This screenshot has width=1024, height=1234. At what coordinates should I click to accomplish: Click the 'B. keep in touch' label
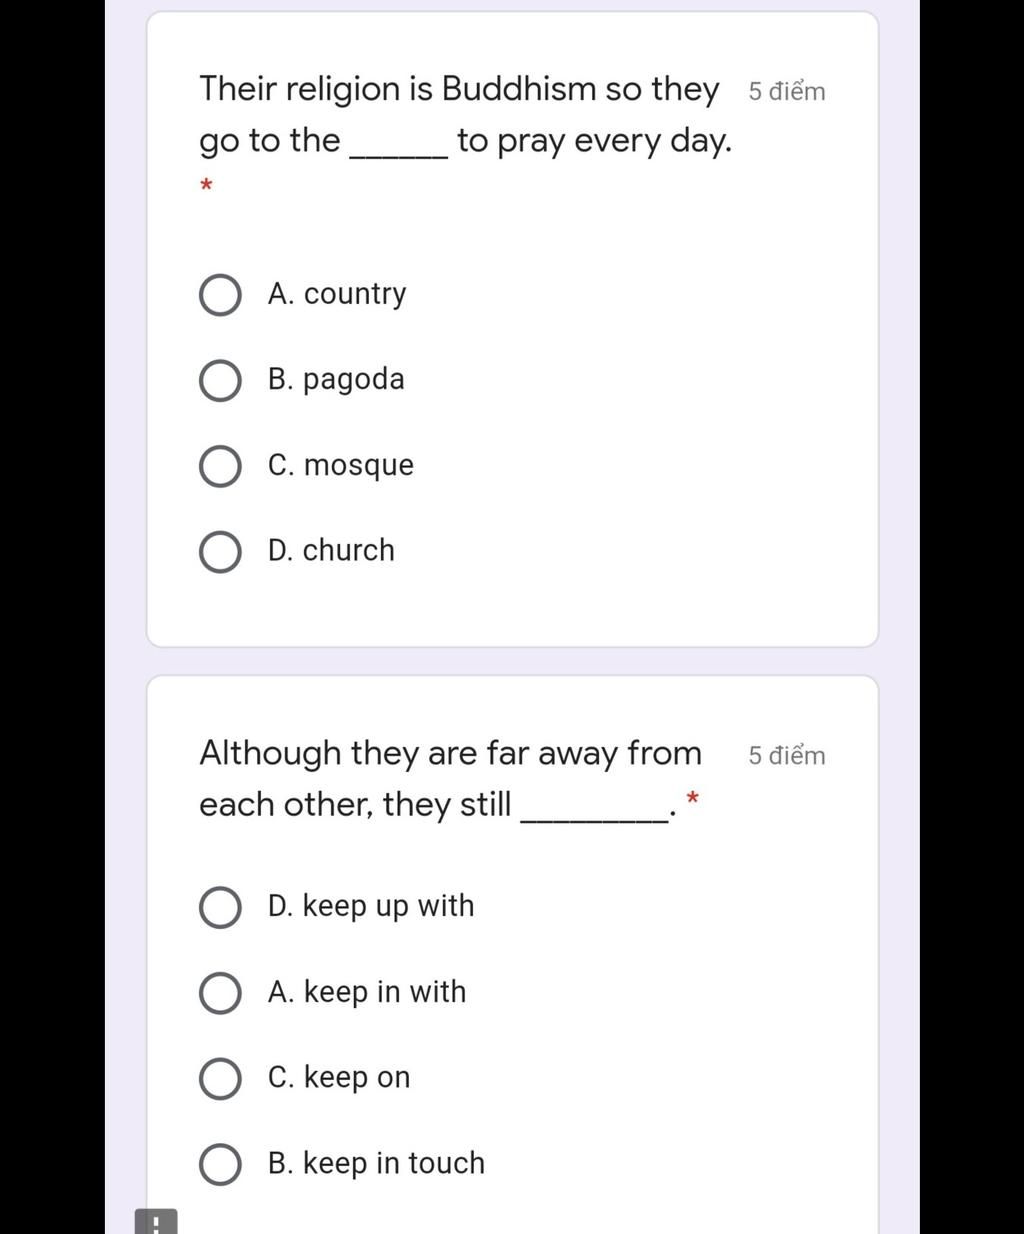[376, 1163]
